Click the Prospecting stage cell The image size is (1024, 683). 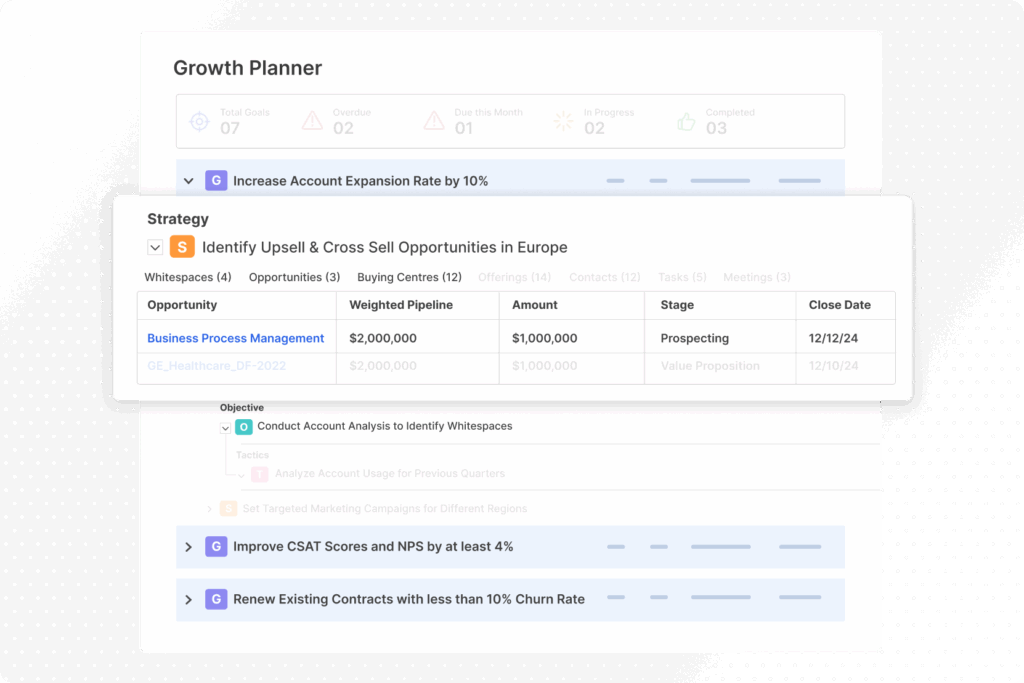coord(695,338)
